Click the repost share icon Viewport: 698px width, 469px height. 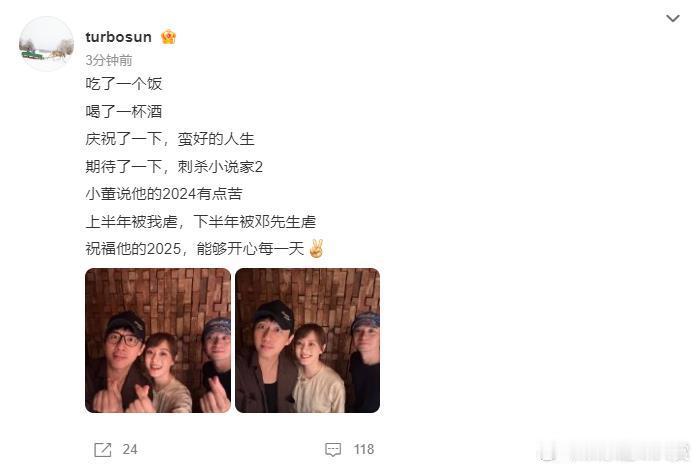103,449
